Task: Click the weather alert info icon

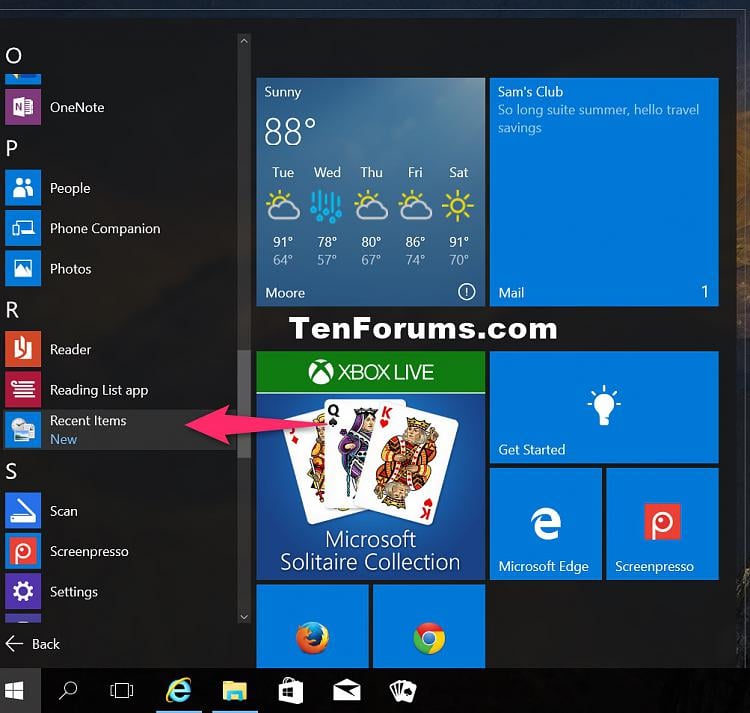Action: (x=466, y=291)
